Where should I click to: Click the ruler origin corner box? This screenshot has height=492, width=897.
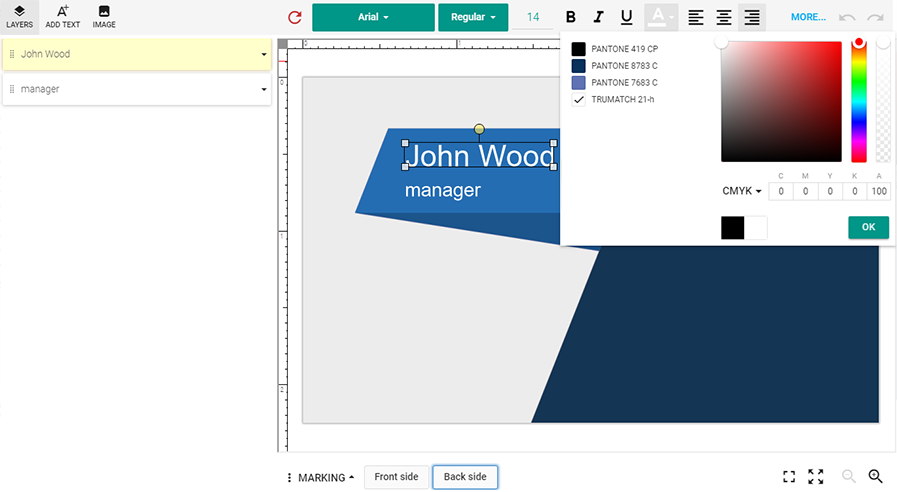283,43
